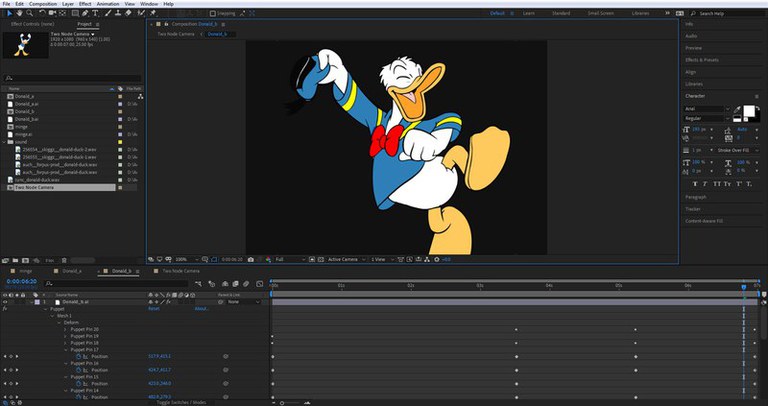Select the Rectangle shape tool

(x=75, y=13)
